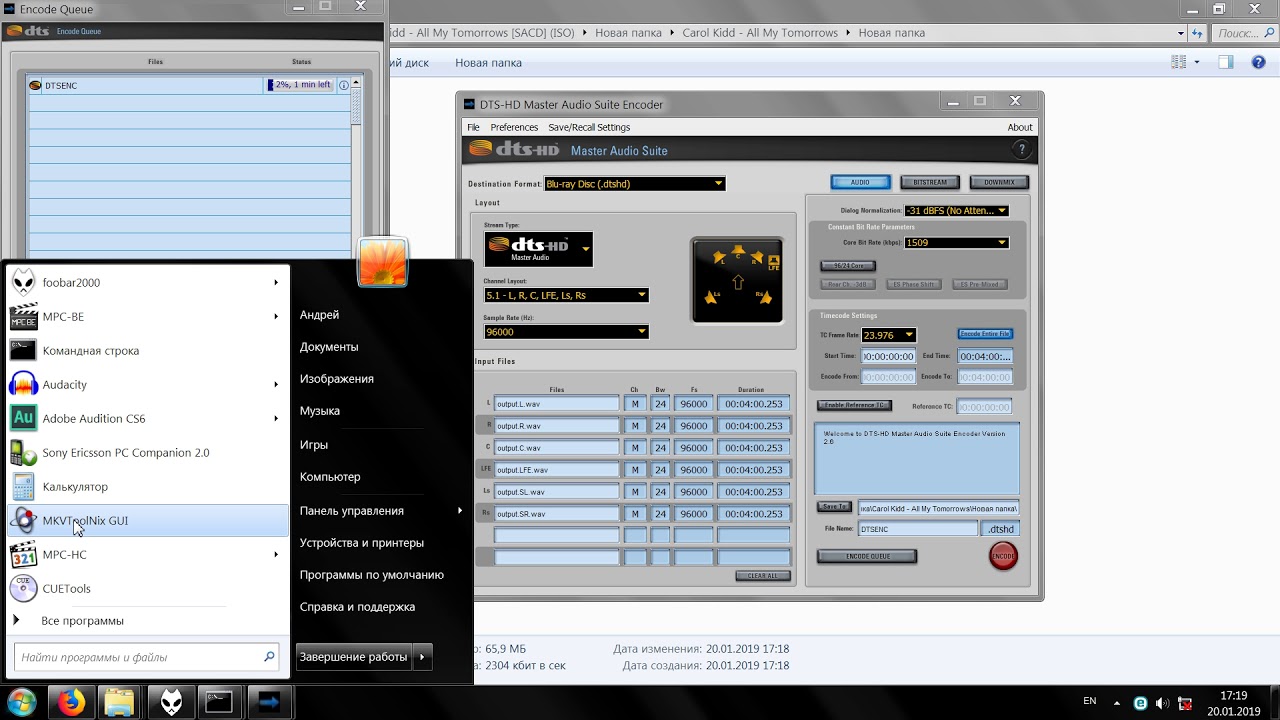Open File Explorer from the taskbar
Image resolution: width=1280 pixels, height=720 pixels.
click(x=119, y=702)
